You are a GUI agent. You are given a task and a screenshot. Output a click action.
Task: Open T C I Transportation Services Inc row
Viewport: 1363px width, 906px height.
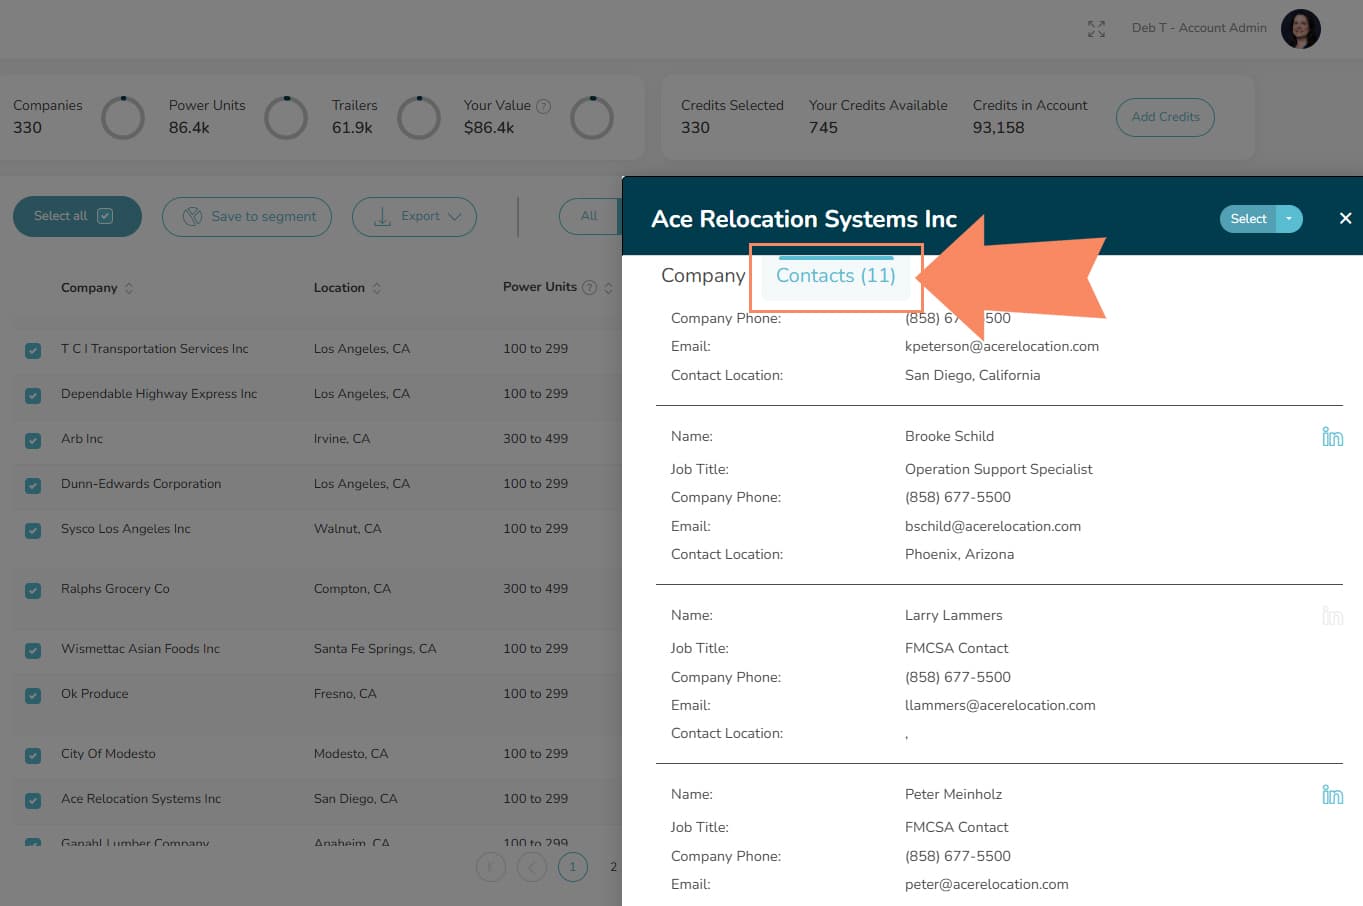(155, 349)
